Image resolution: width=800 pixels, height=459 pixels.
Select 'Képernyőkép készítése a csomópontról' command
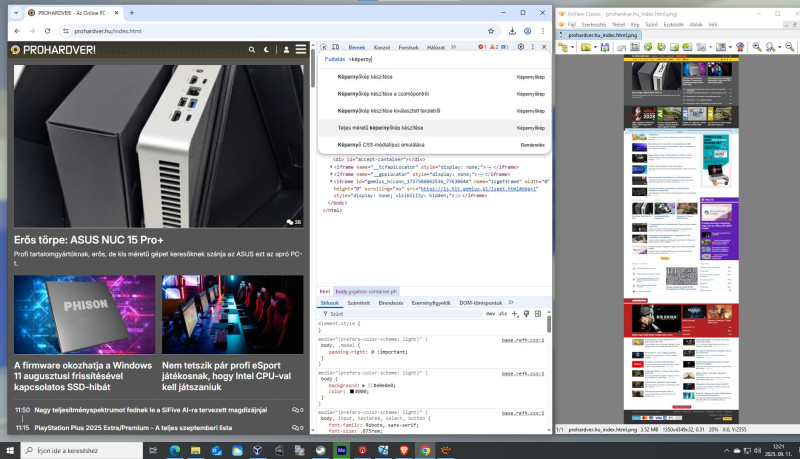pyautogui.click(x=434, y=94)
